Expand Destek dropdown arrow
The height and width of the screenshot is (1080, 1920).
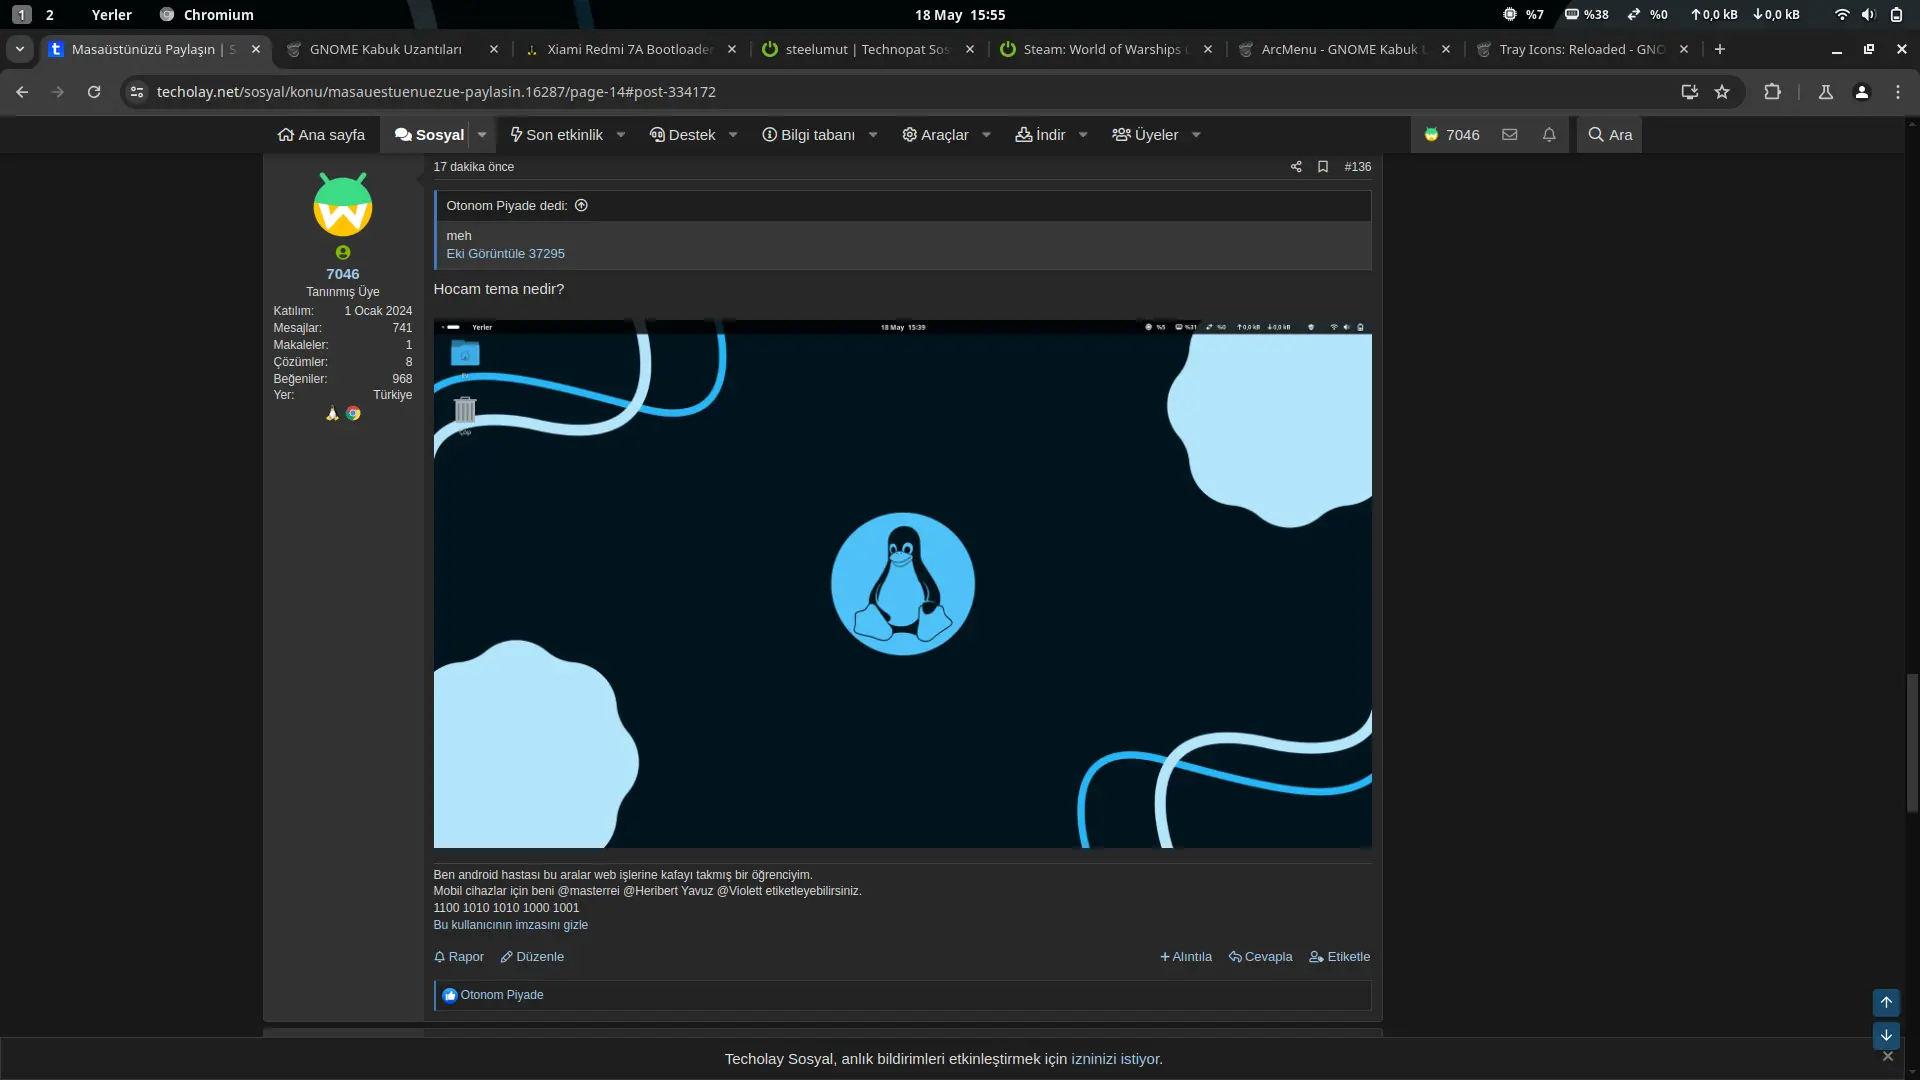(733, 135)
